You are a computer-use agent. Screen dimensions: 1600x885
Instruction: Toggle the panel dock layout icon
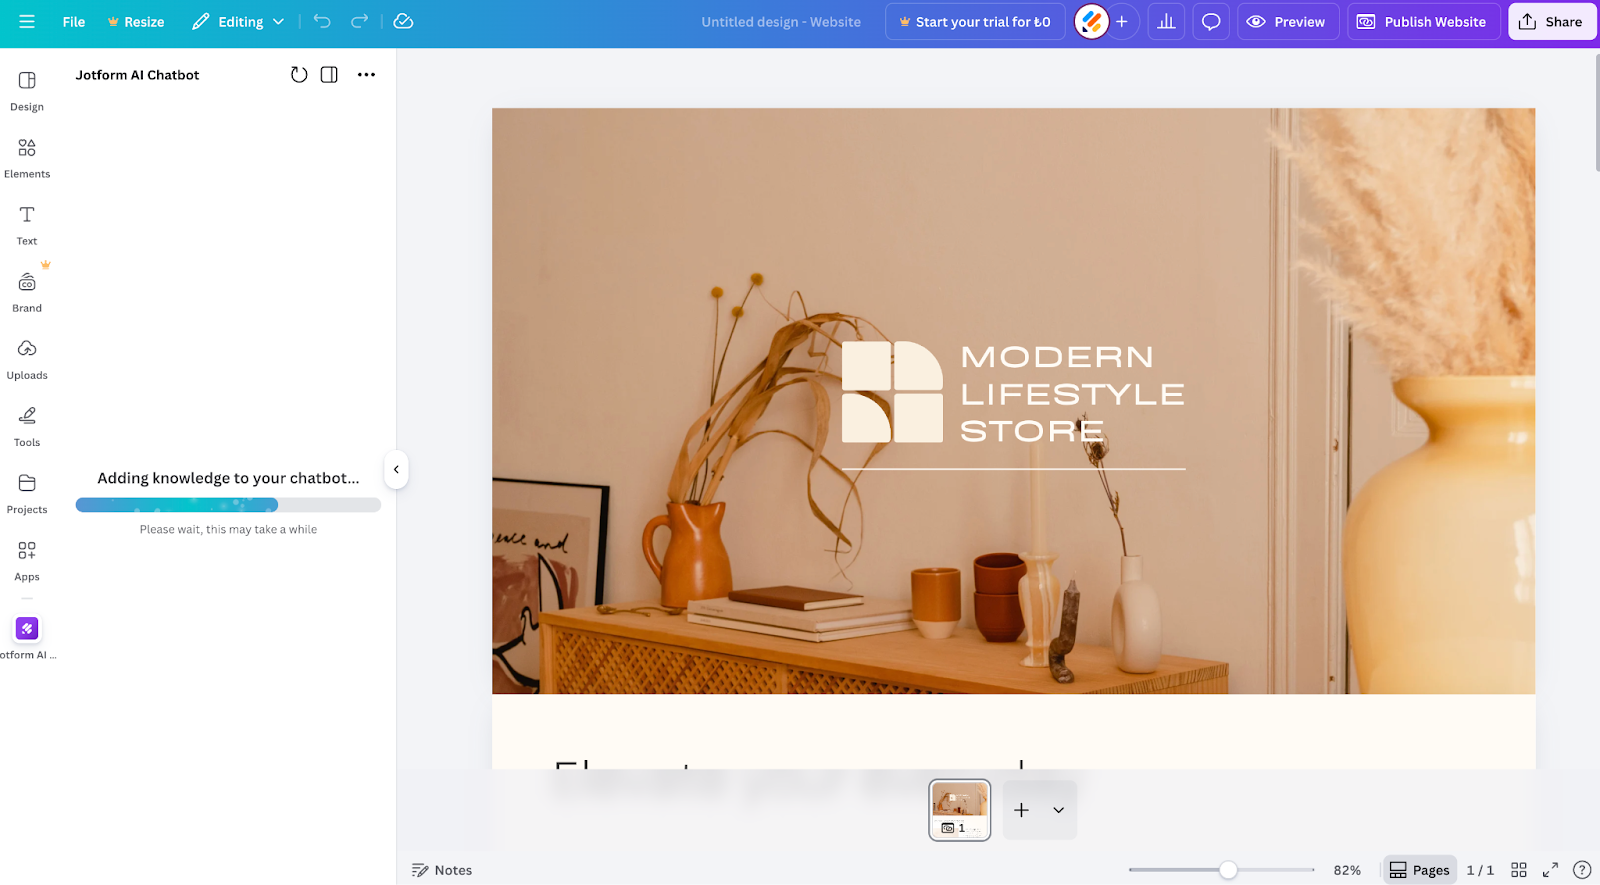(x=329, y=74)
